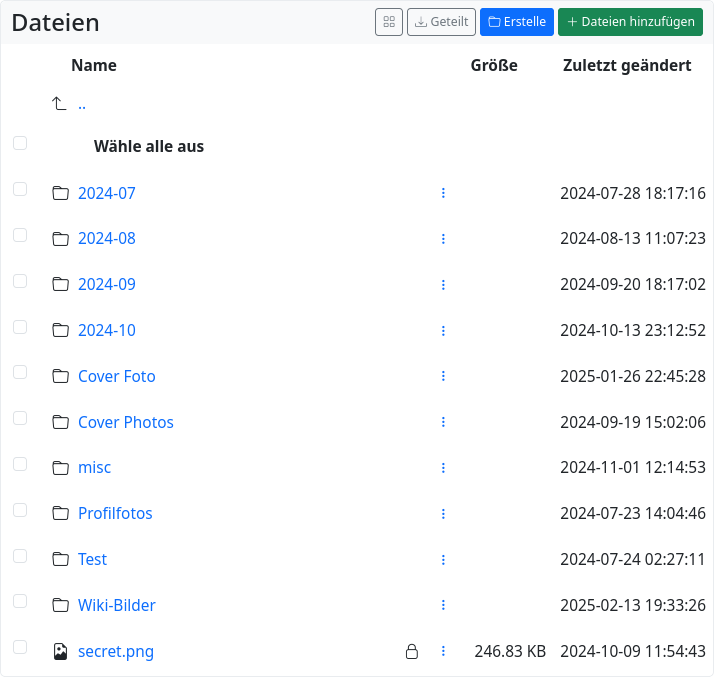Click the Dateien page heading
The height and width of the screenshot is (677, 714).
coord(56,23)
